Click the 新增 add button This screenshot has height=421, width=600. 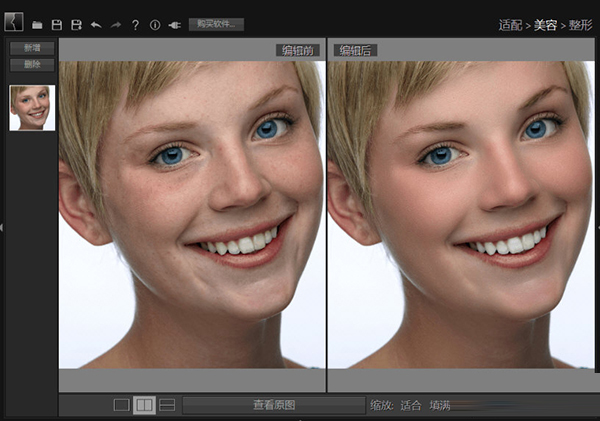[x=31, y=48]
